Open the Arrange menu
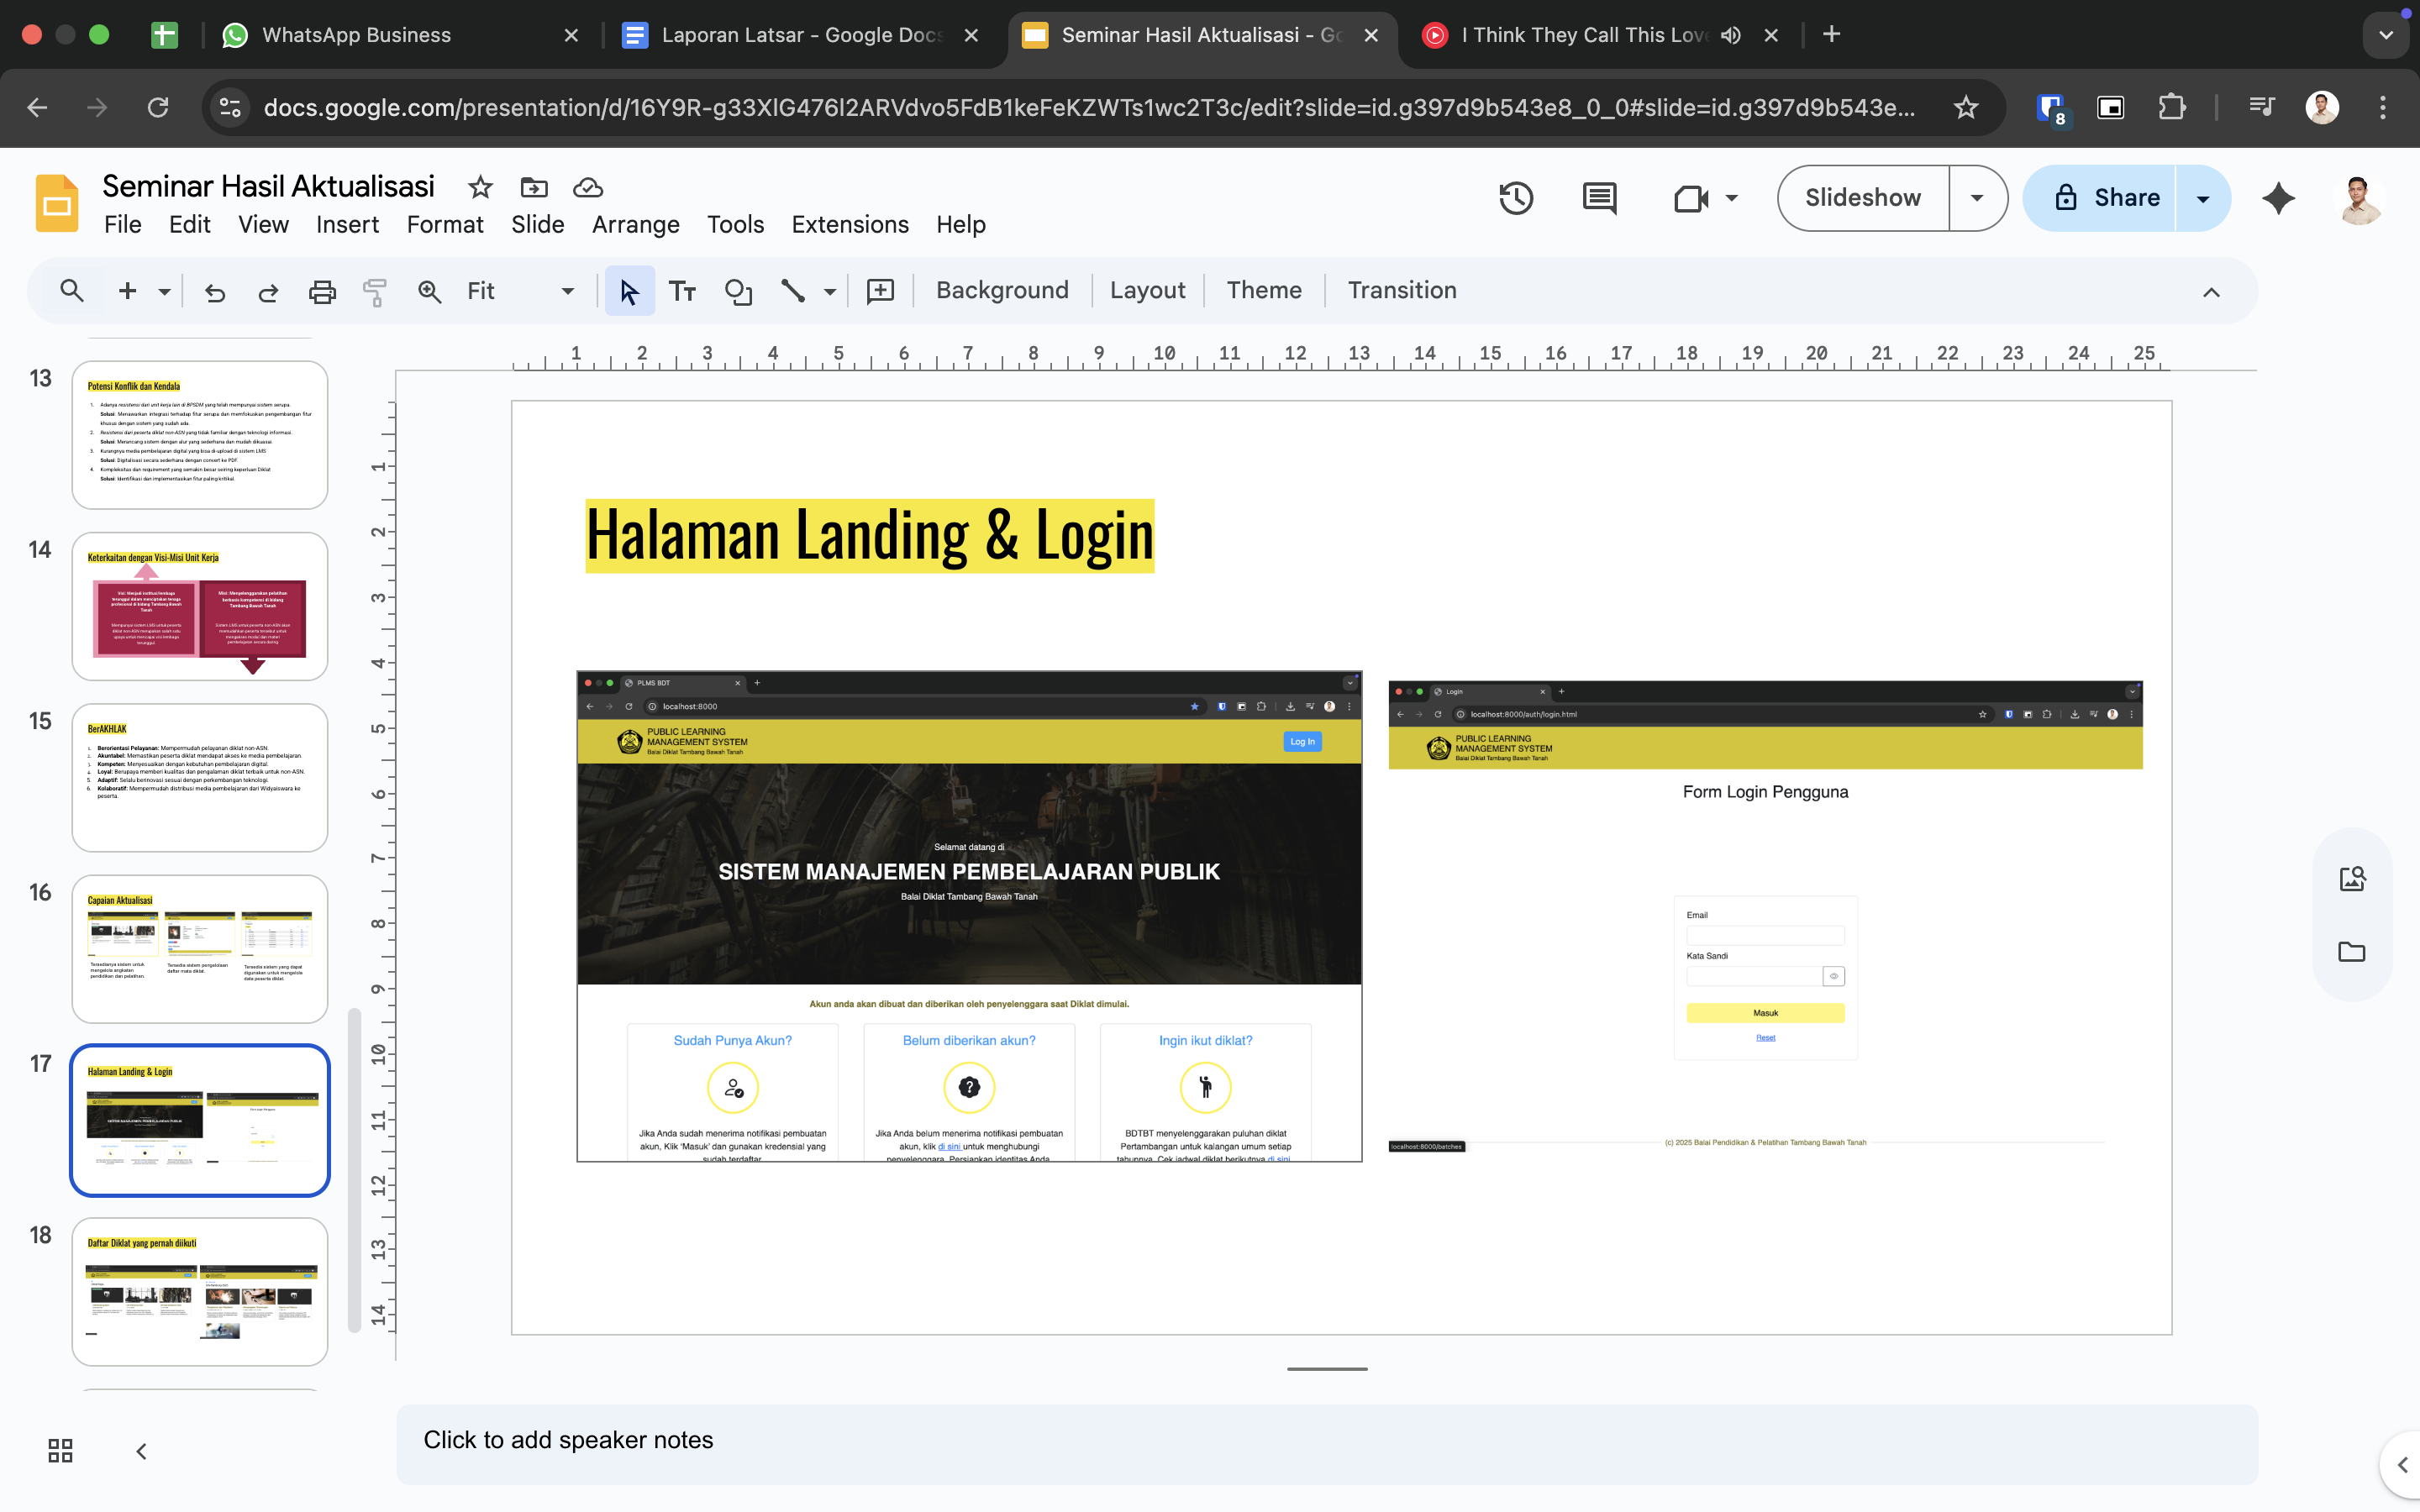Screen dimensions: 2420x1512 [635, 224]
